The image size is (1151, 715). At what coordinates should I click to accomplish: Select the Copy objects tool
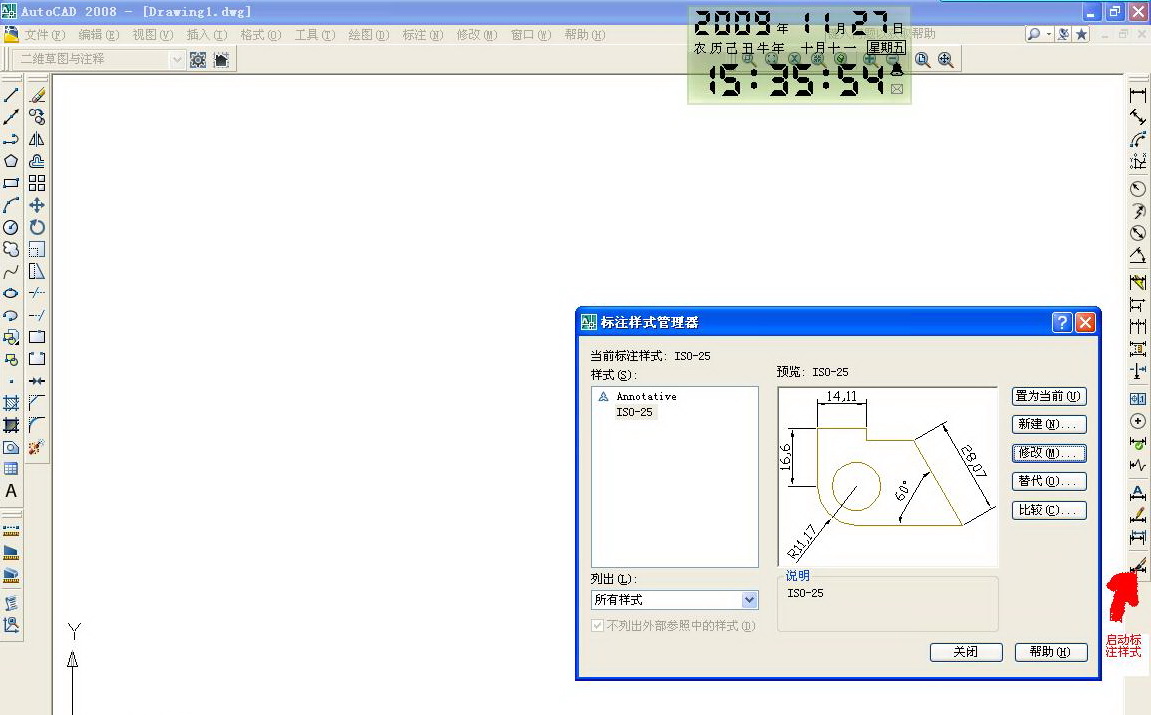pos(37,117)
